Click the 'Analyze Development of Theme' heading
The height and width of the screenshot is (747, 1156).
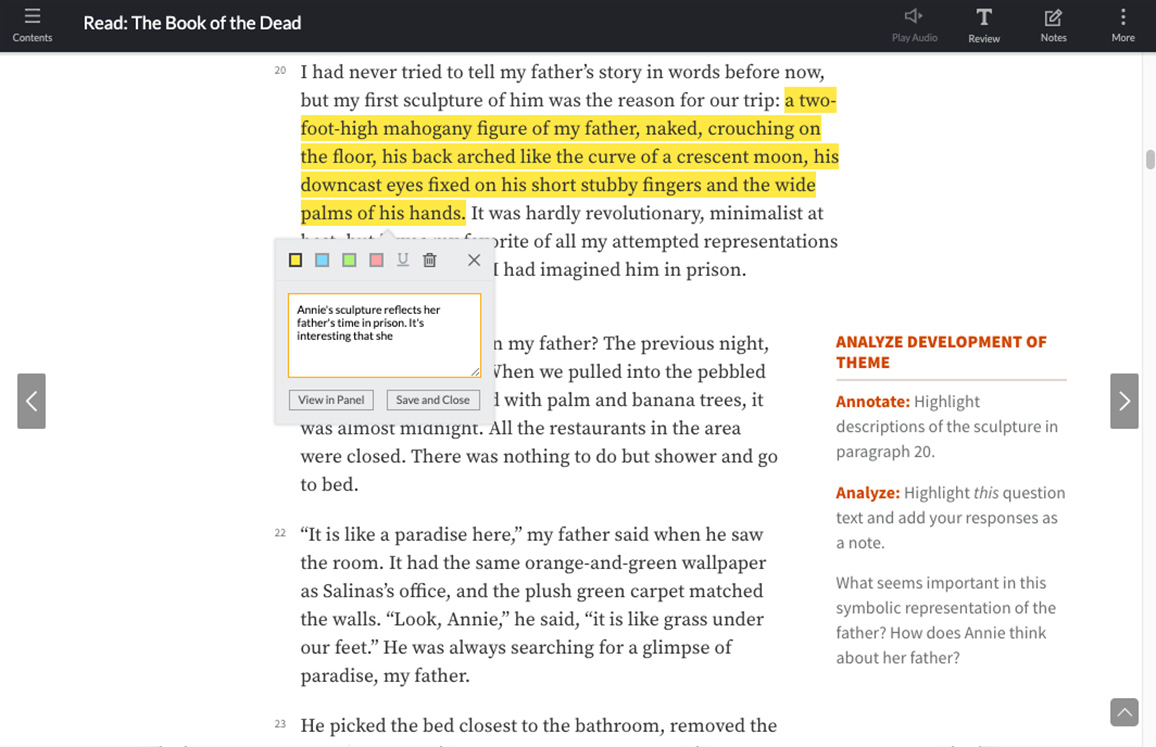click(941, 352)
